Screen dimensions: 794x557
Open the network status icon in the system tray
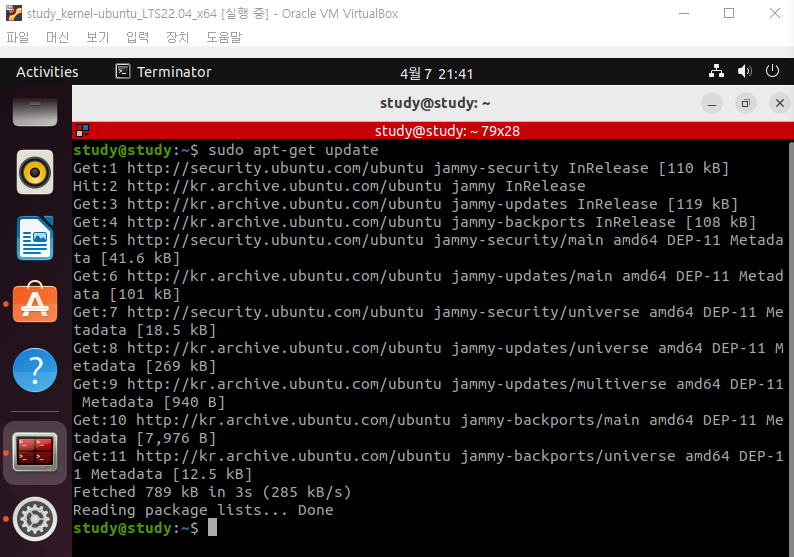pos(716,71)
